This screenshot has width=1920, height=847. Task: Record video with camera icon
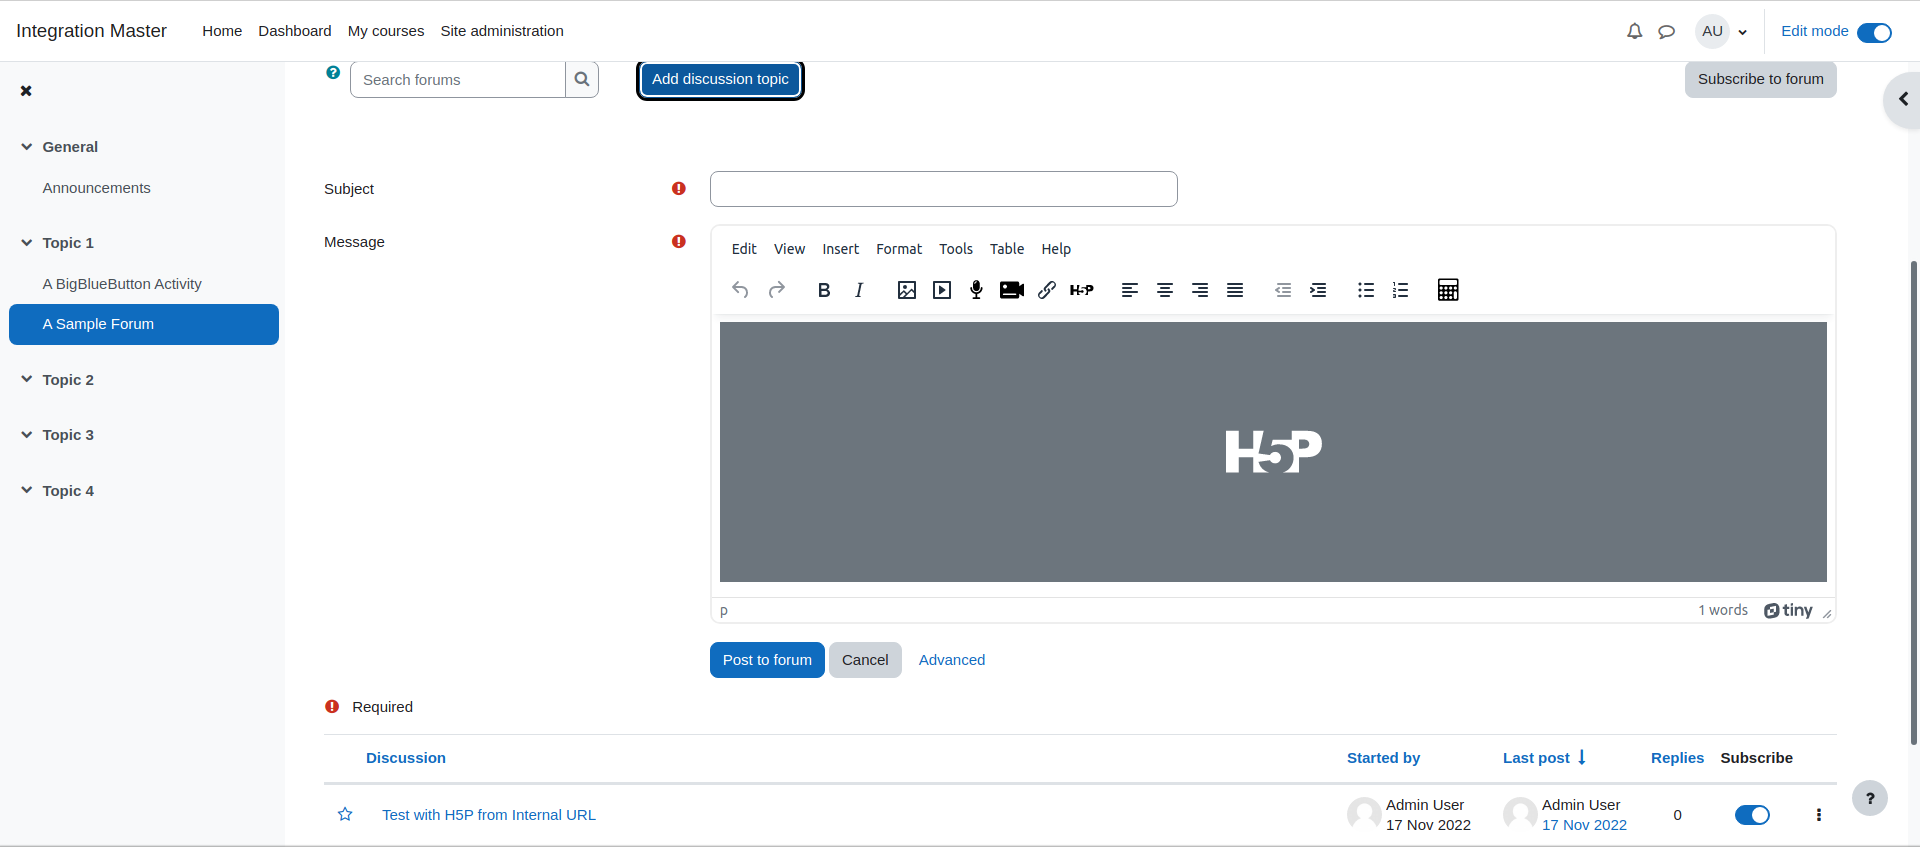pos(1012,290)
